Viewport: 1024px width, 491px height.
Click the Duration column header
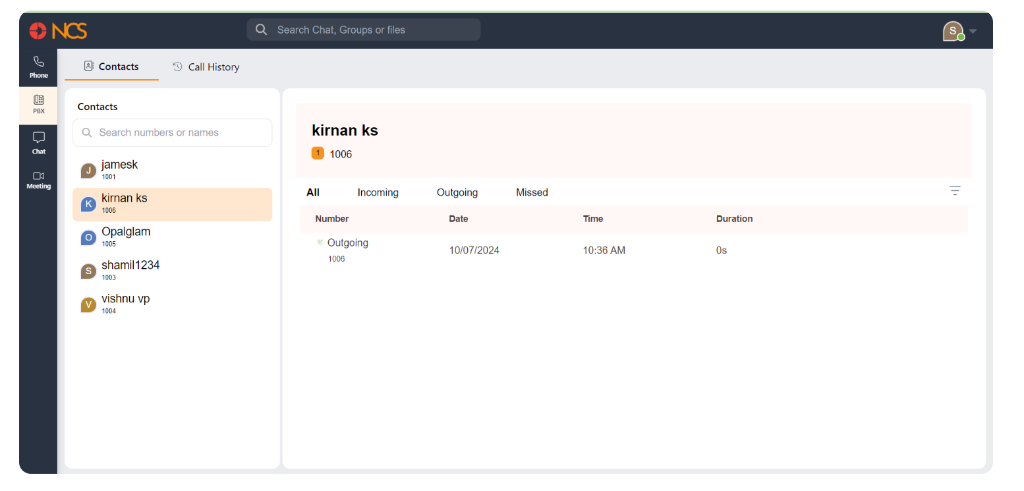coord(735,219)
